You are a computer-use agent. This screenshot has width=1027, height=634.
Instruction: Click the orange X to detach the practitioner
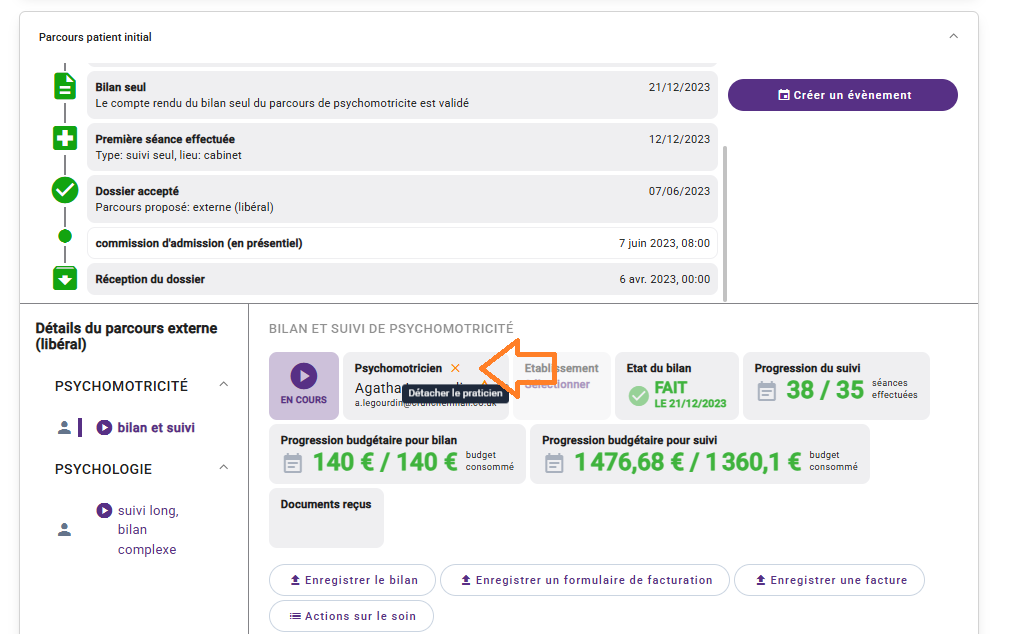point(456,368)
